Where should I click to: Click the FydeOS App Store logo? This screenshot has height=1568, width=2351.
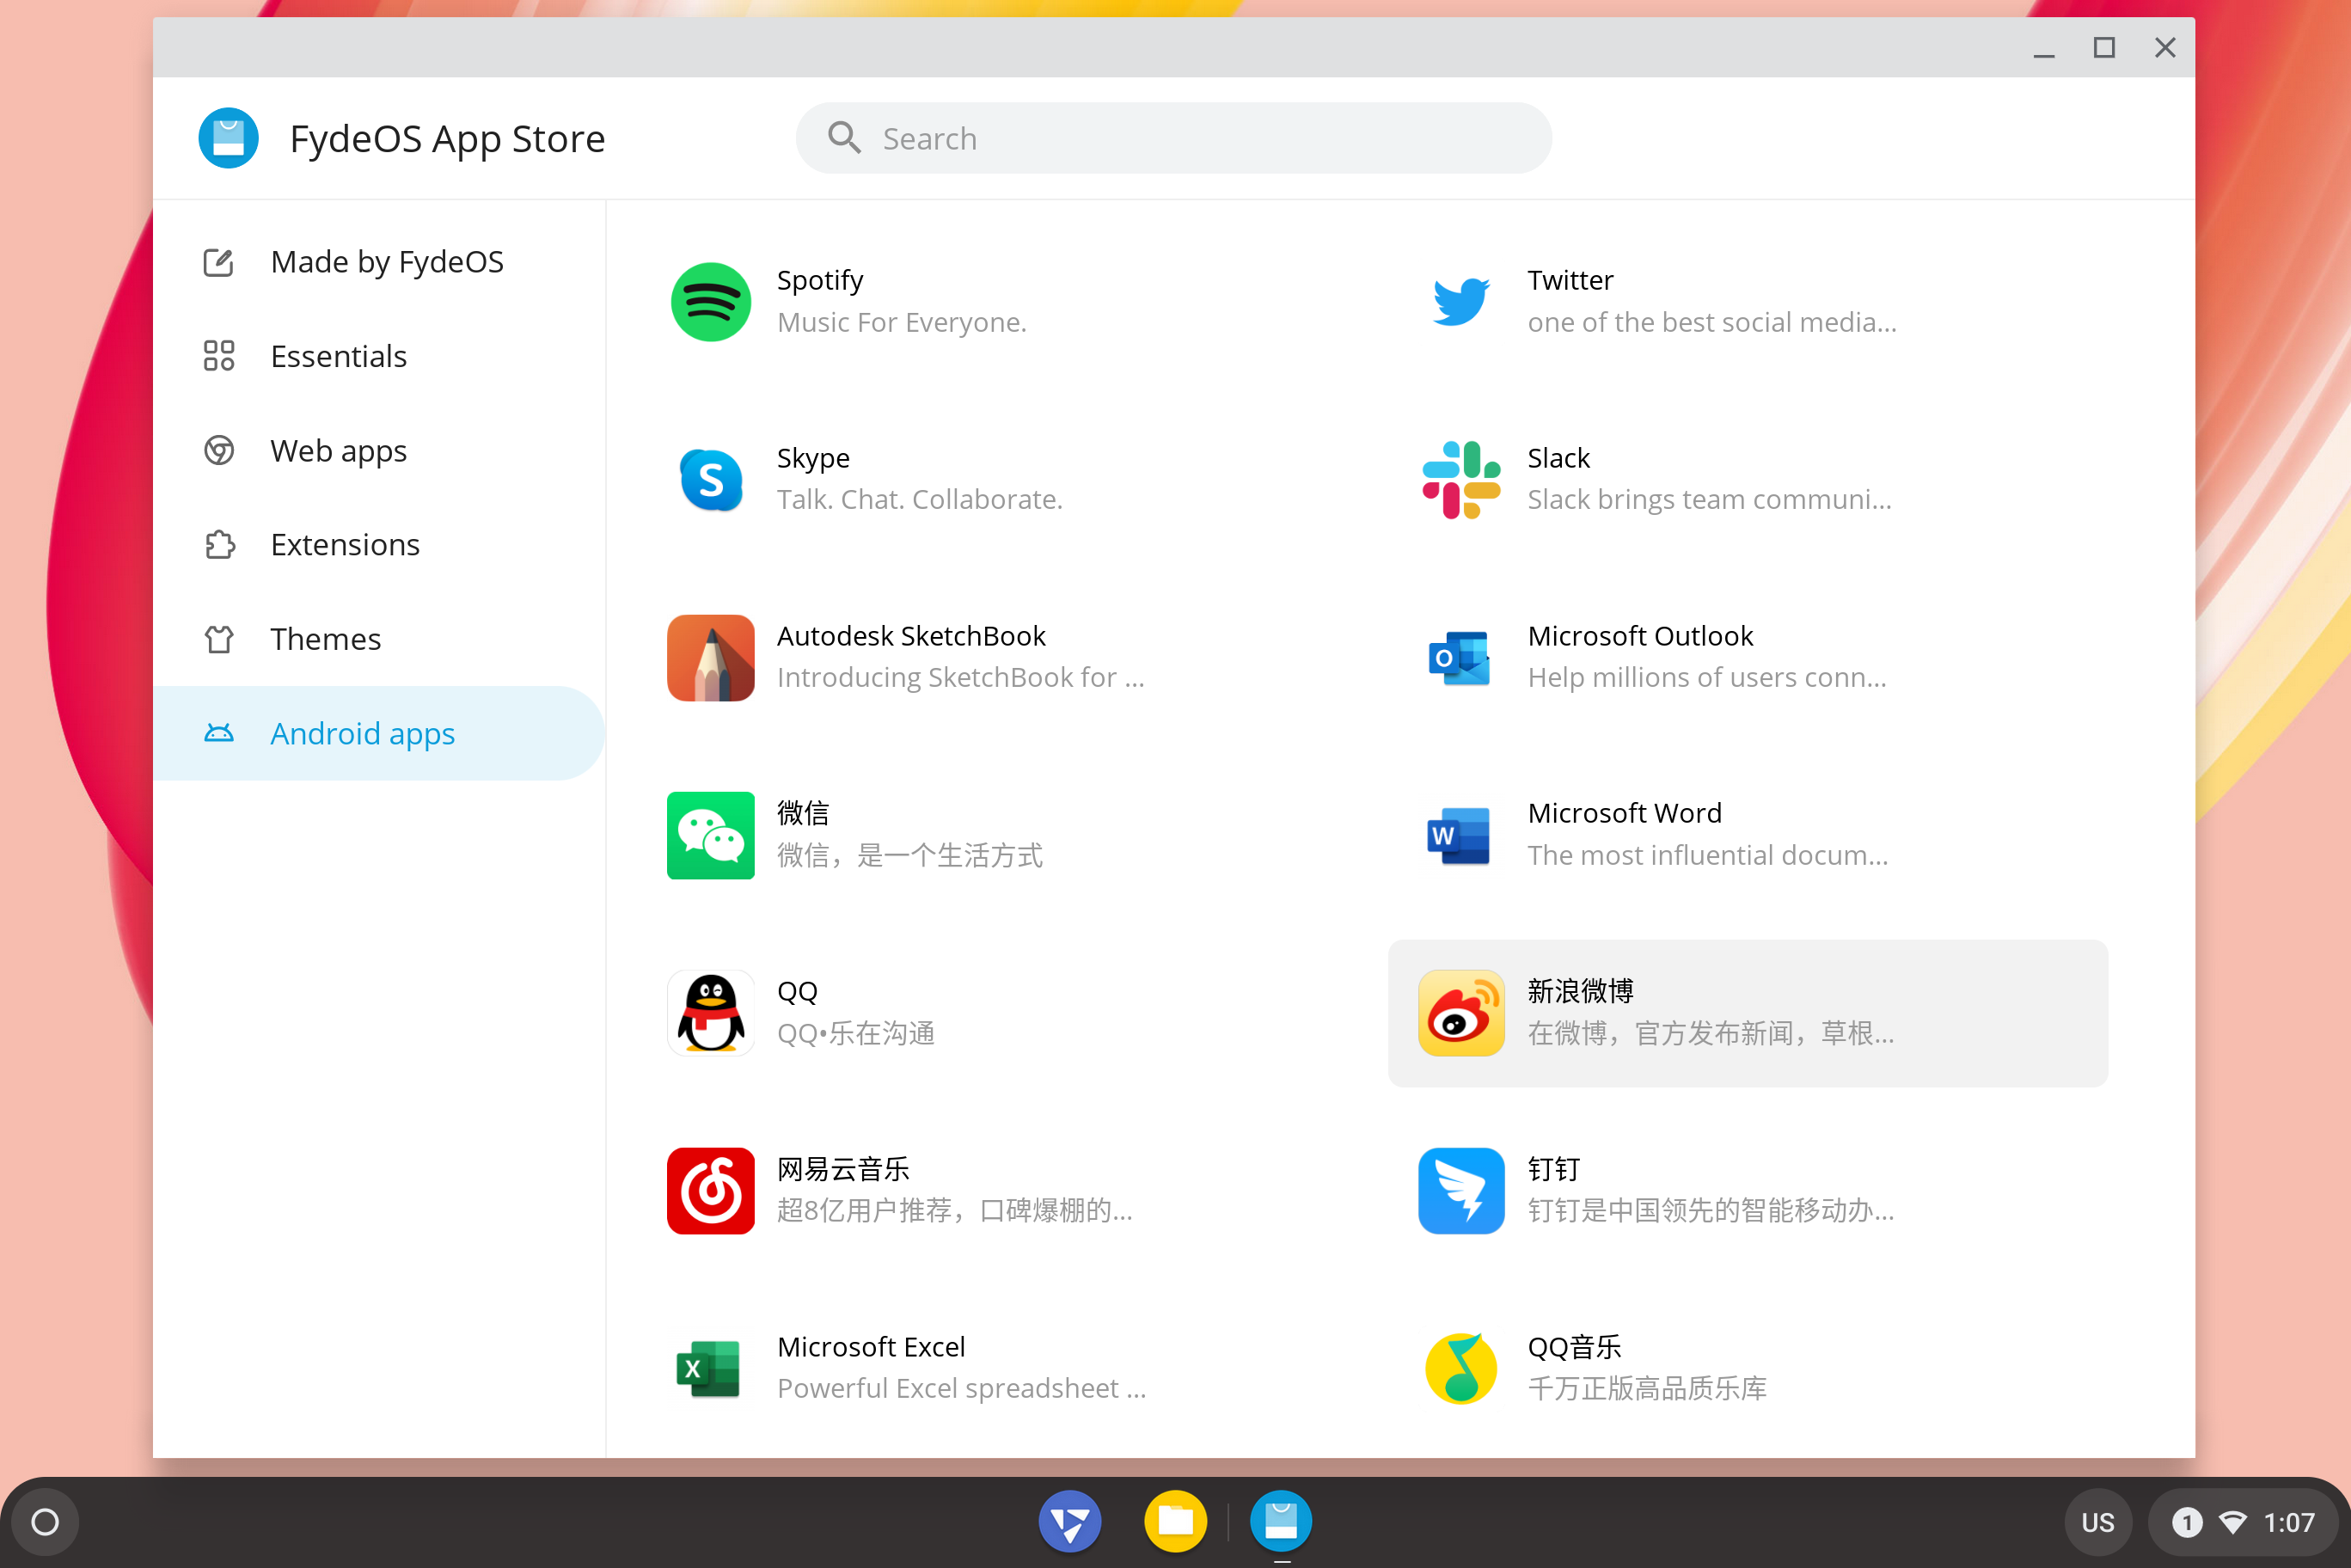click(228, 138)
